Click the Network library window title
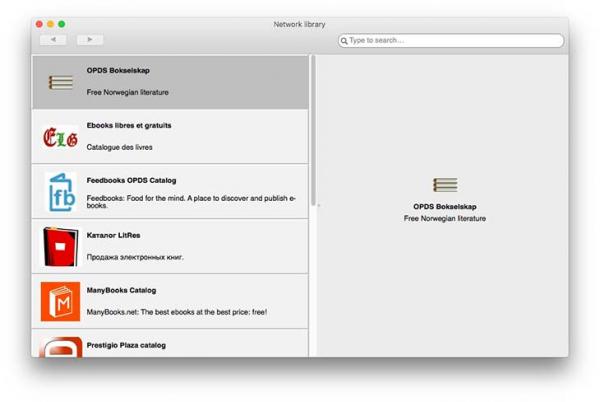The image size is (600, 402). click(299, 24)
